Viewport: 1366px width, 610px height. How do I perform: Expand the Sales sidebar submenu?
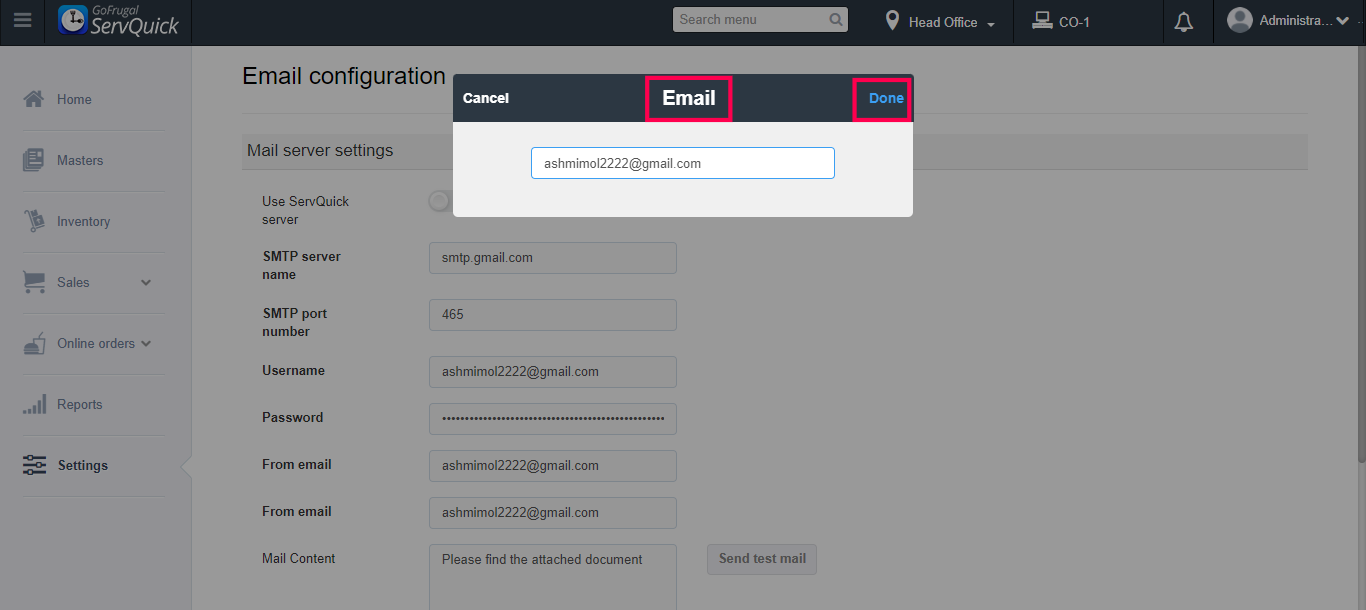(x=146, y=283)
